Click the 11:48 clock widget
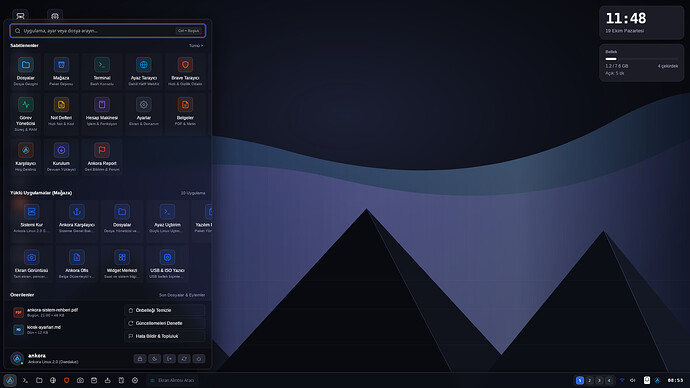Image resolution: width=690 pixels, height=388 pixels. 641,23
